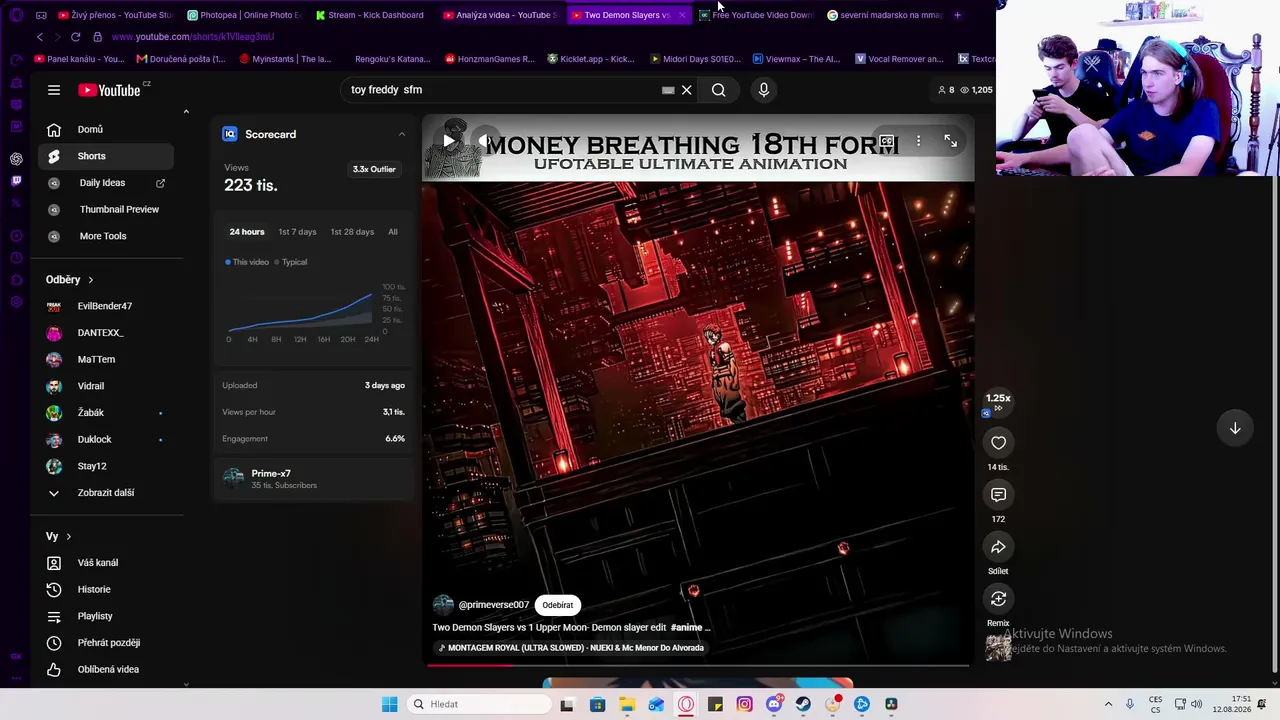Click the 3.3x Outlier badge
This screenshot has height=720, width=1280.
pyautogui.click(x=374, y=169)
